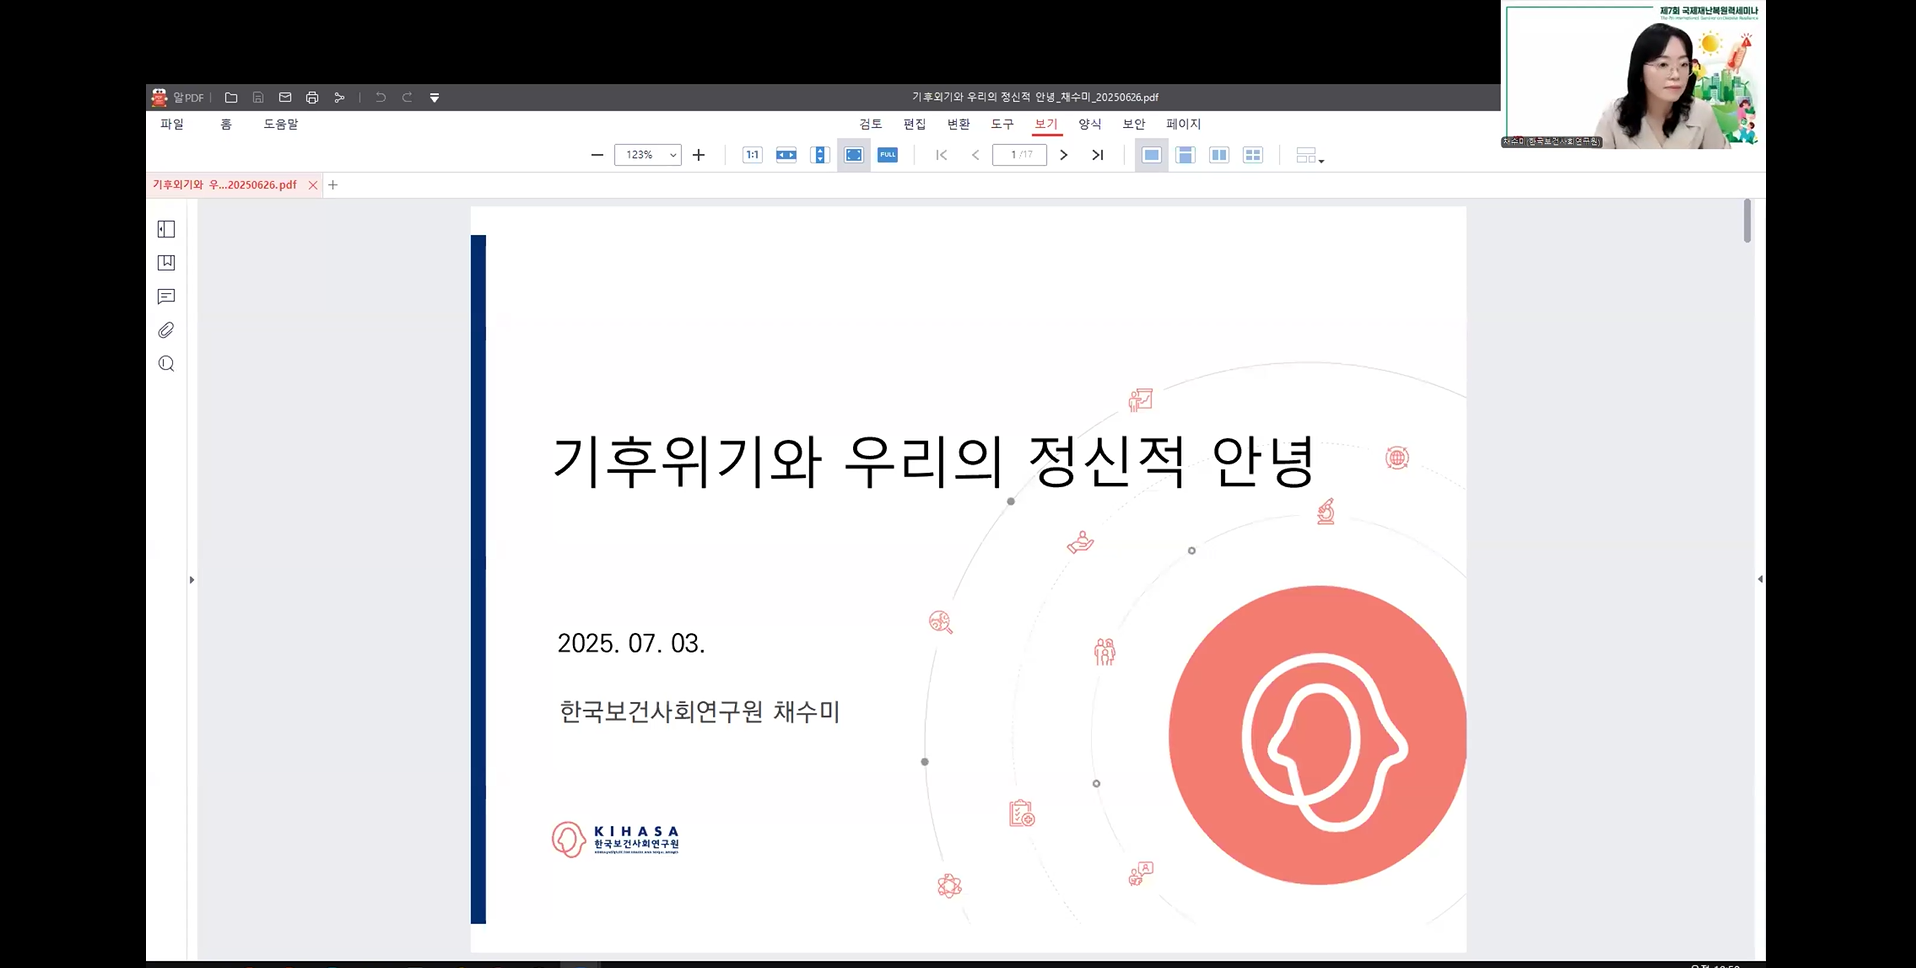Open the page thumbnails sidebar panel
The image size is (1916, 968).
[x=166, y=229]
